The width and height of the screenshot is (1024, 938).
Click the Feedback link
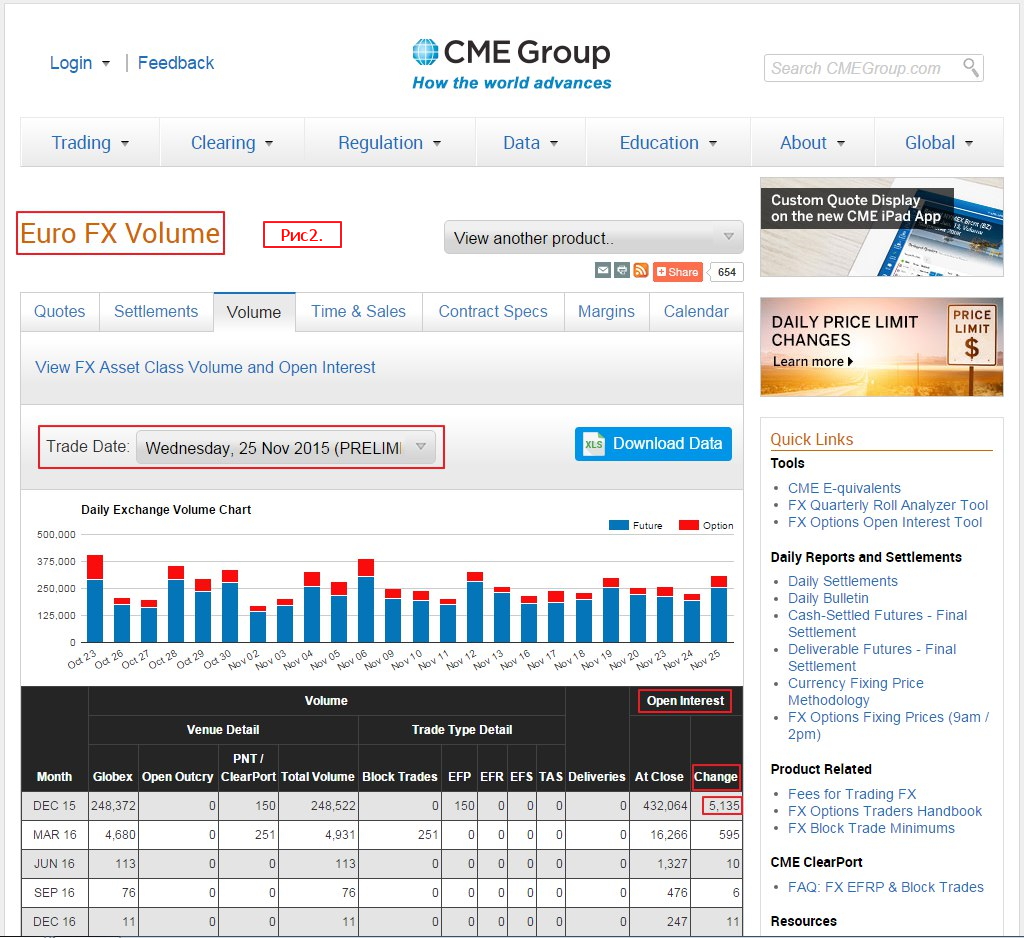[x=176, y=63]
